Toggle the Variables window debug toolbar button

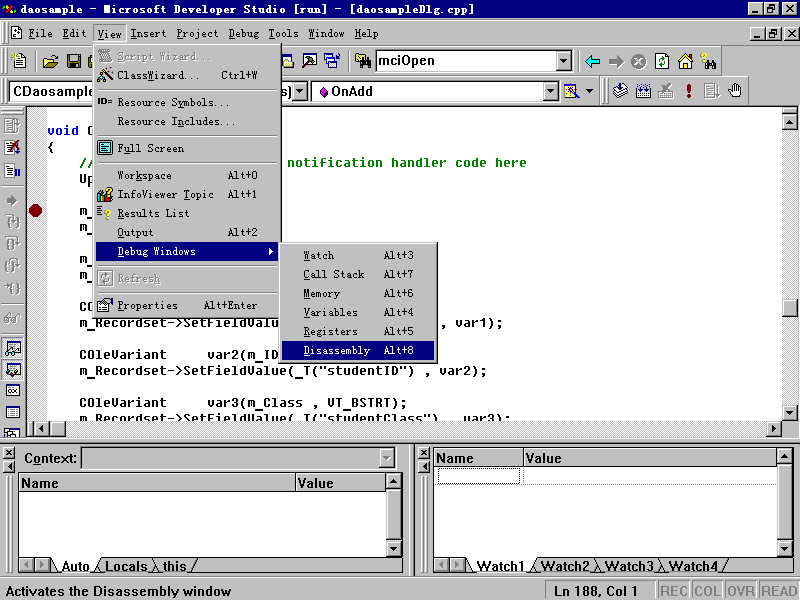click(13, 369)
